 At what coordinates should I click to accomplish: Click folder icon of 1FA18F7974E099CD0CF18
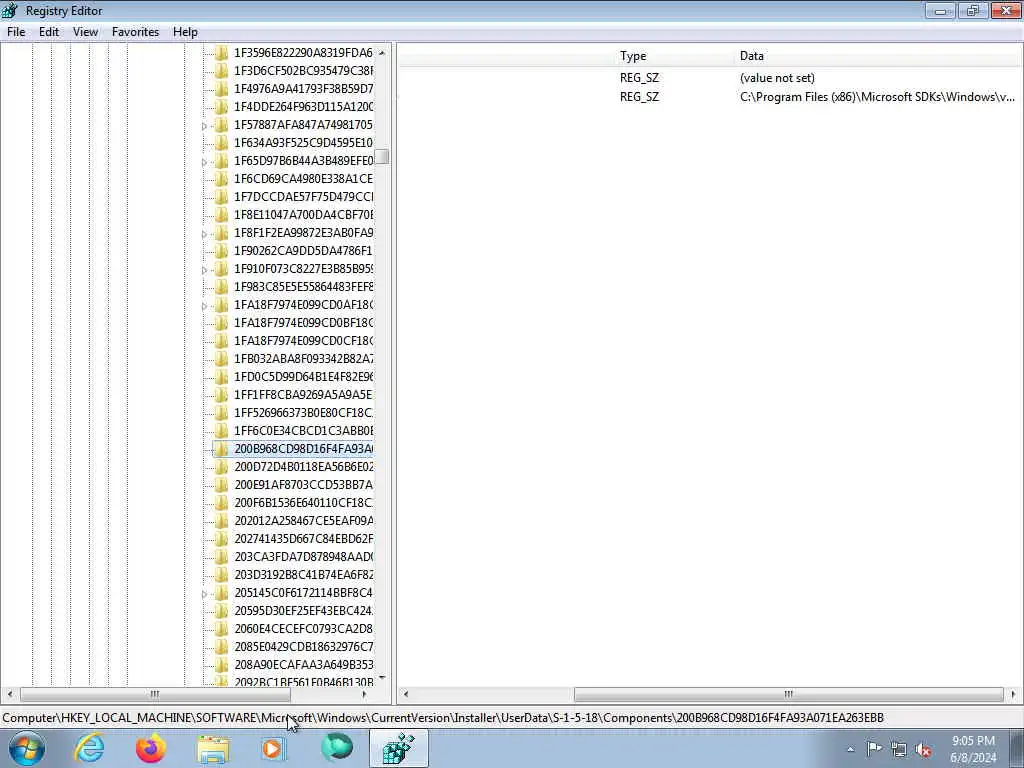221,341
